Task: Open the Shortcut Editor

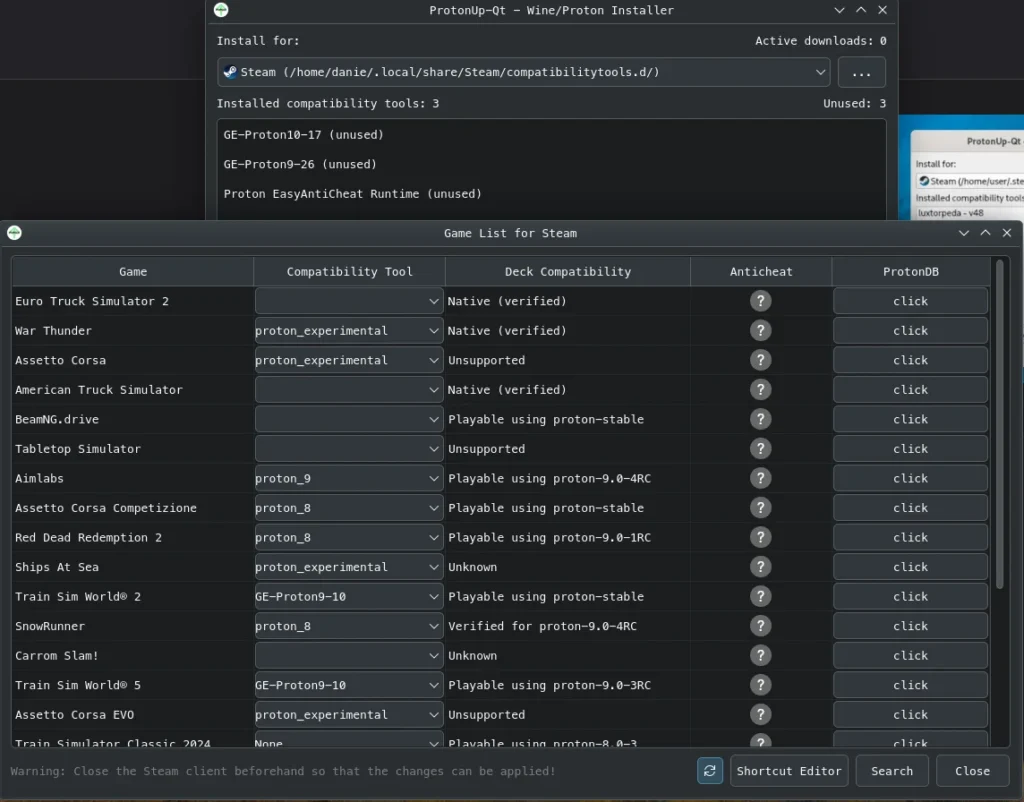Action: 789,771
